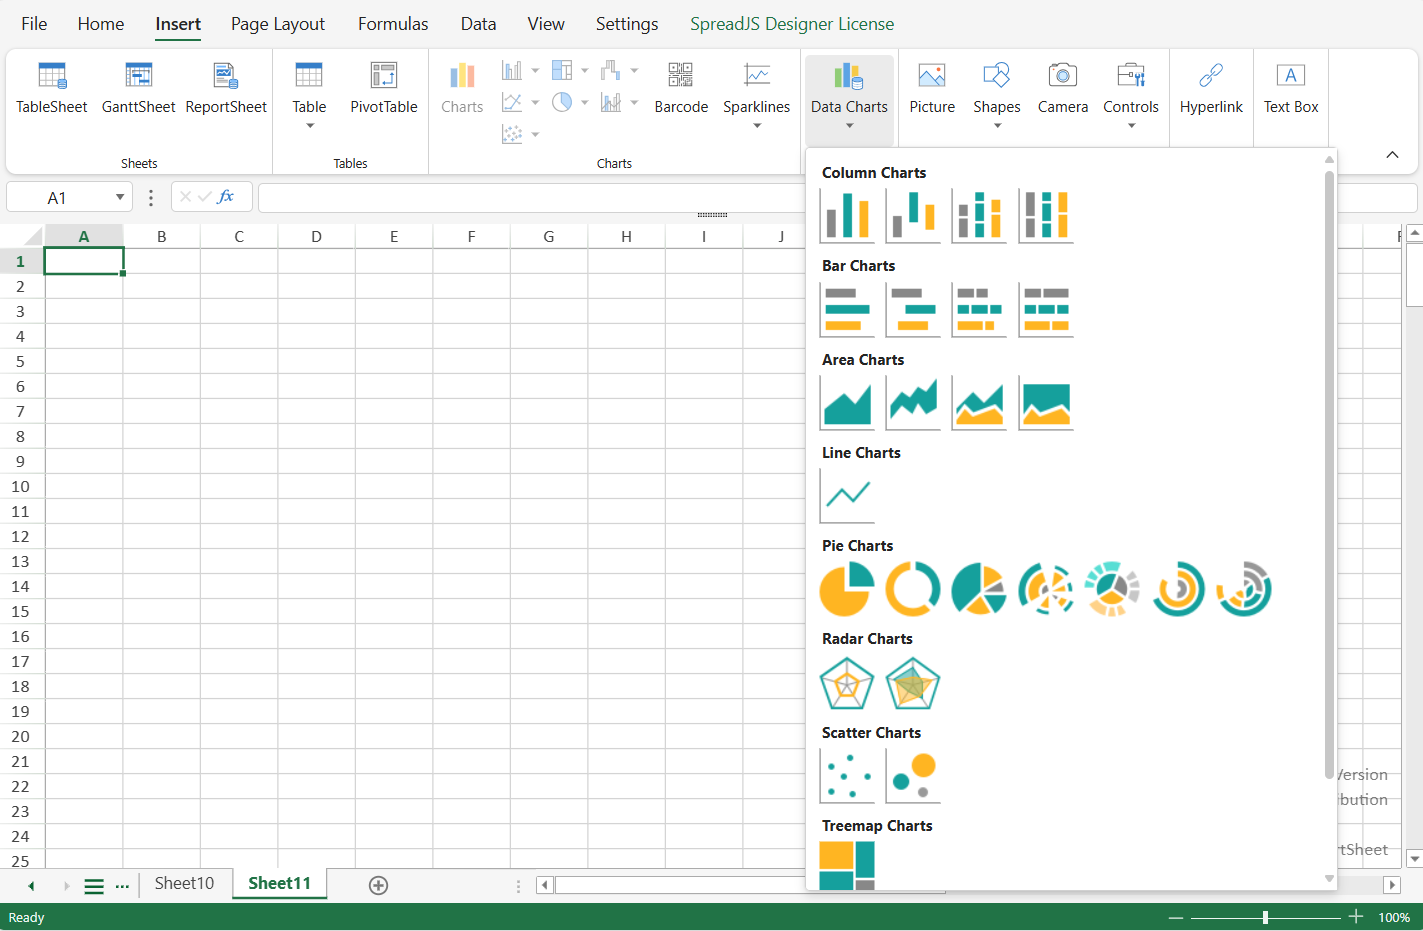The width and height of the screenshot is (1423, 931).
Task: Select column C header
Action: coord(239,237)
